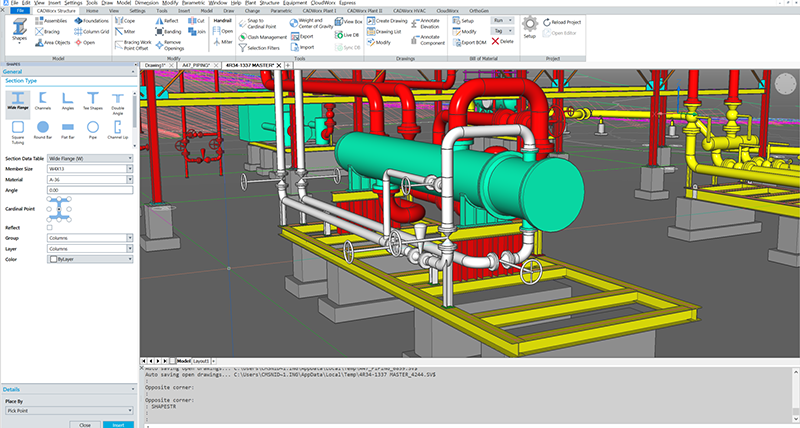
Task: Choose the Tee Shapes section type
Action: click(93, 100)
